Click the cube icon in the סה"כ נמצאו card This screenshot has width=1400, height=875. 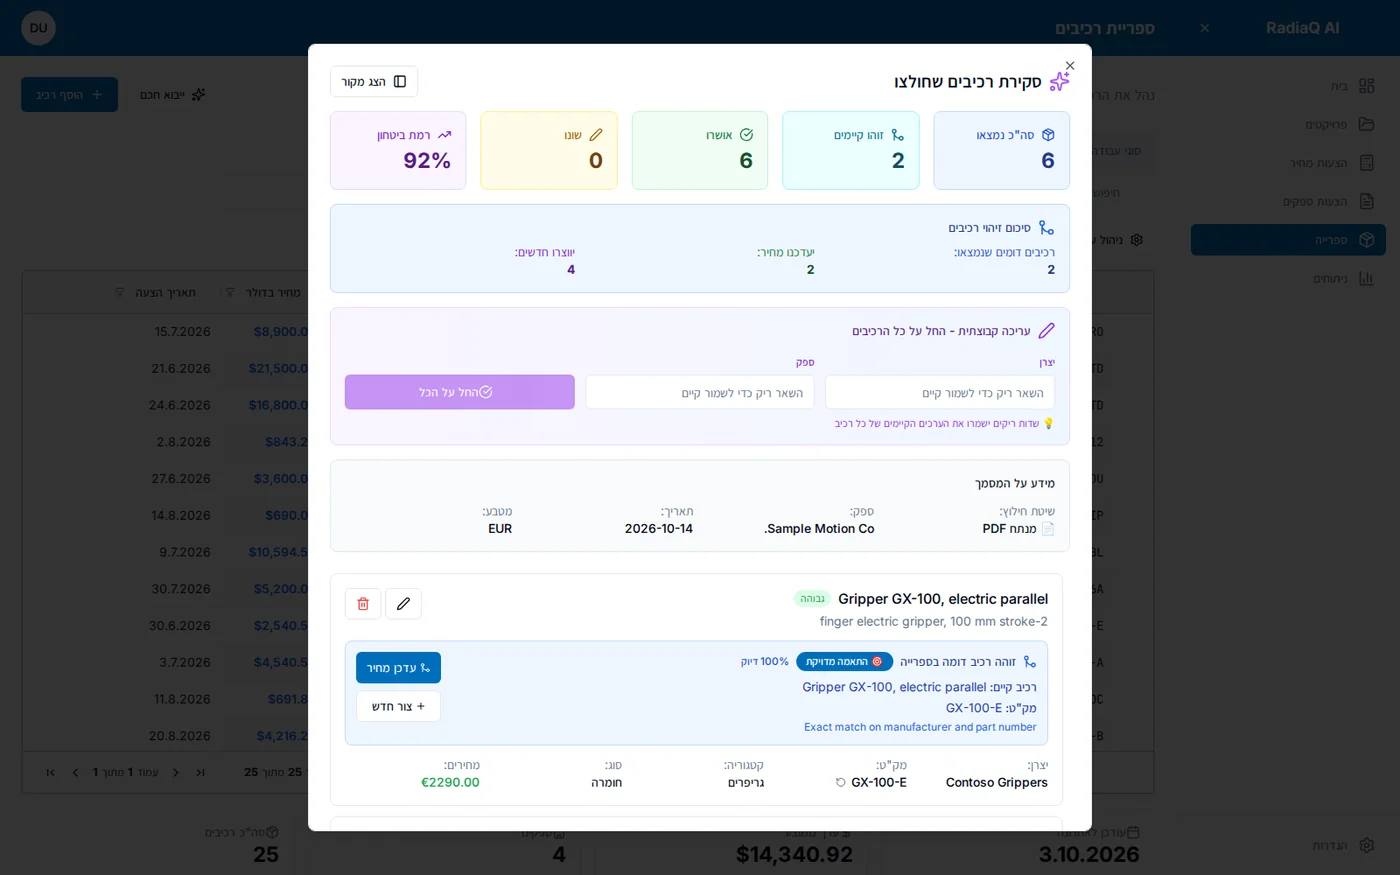[1048, 135]
